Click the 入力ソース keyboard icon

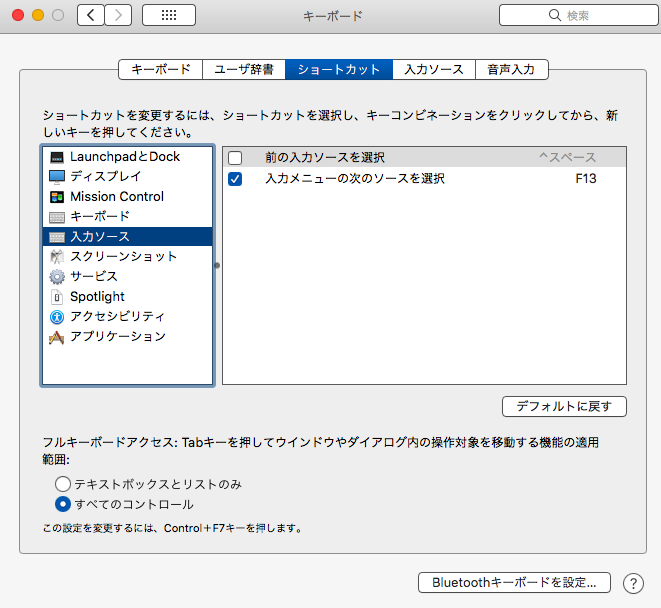pos(57,237)
